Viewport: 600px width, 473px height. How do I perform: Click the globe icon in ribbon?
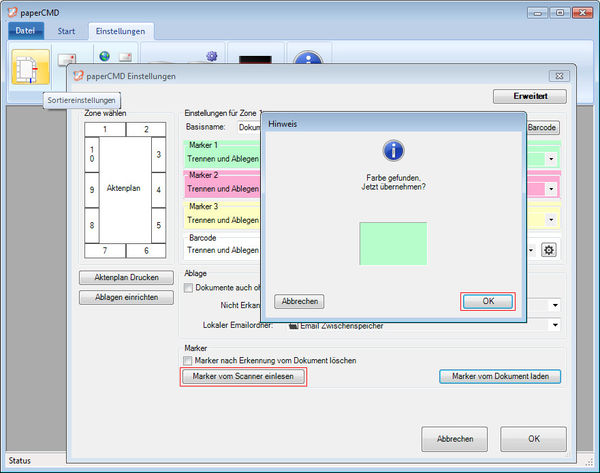[104, 56]
